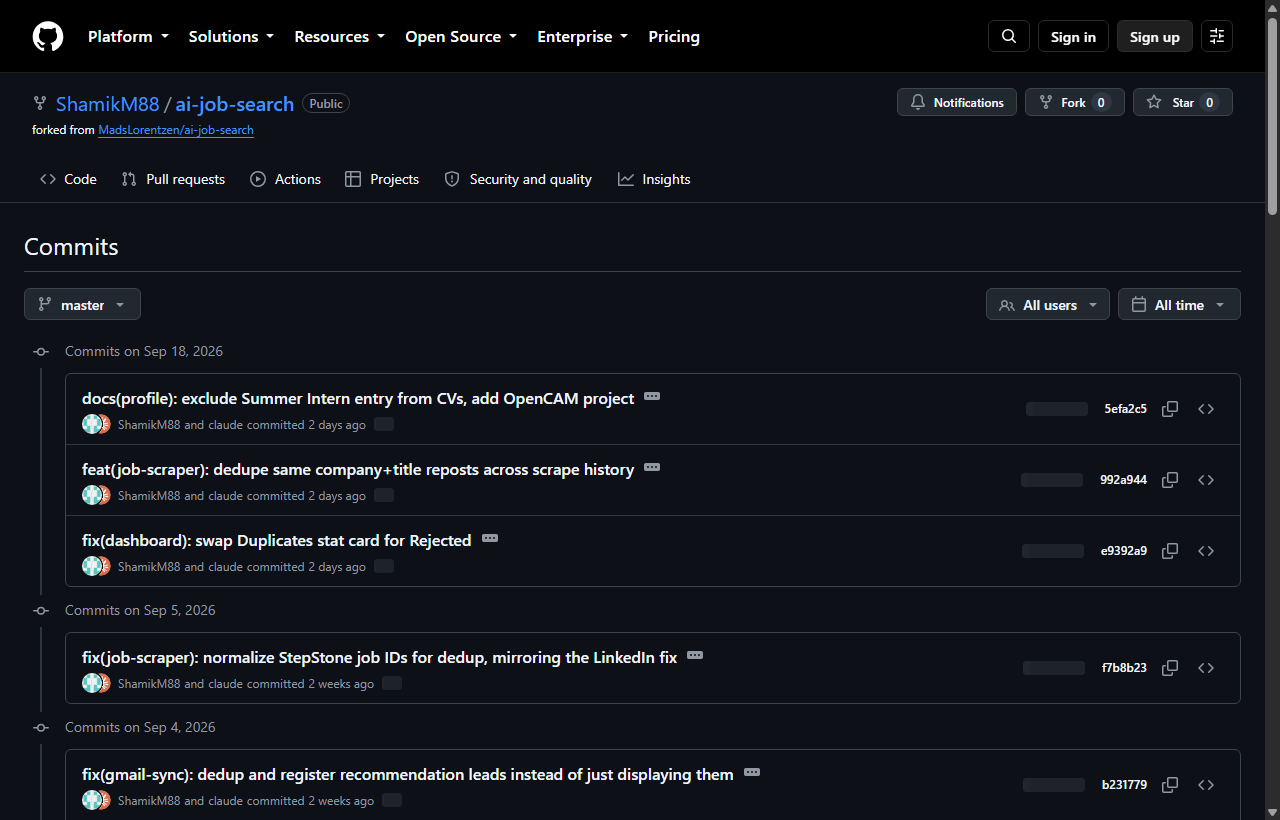Fork this repository
The image size is (1280, 820).
coord(1075,102)
